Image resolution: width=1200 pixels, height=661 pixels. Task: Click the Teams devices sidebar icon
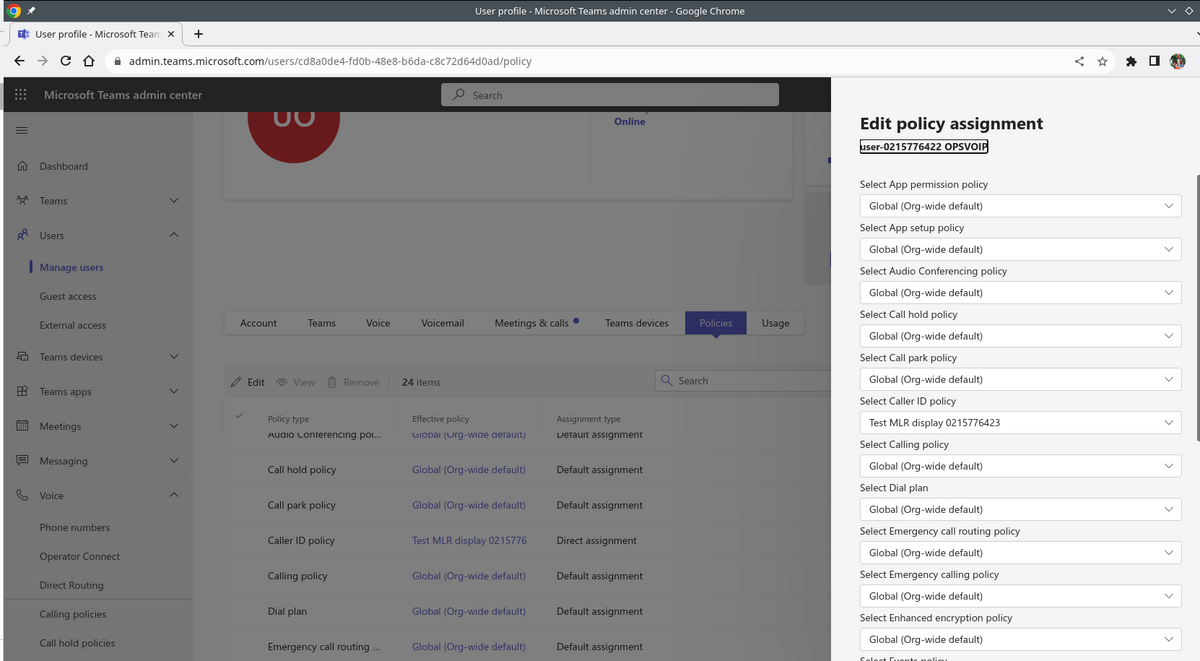tap(22, 357)
